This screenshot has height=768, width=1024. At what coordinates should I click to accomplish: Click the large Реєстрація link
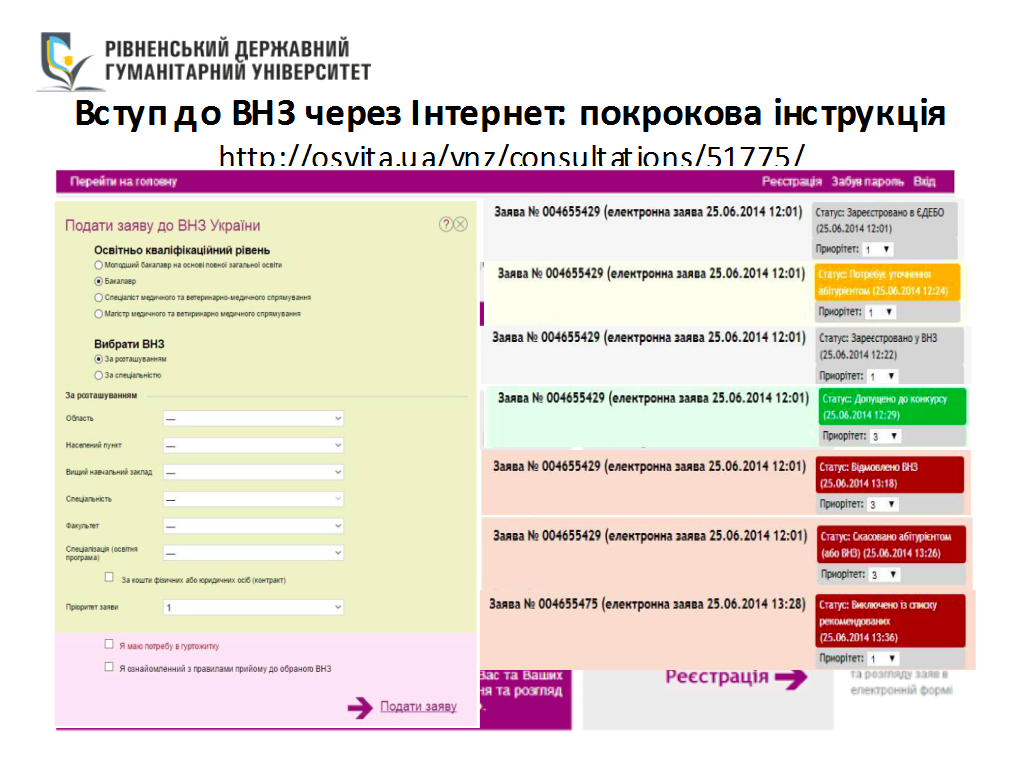coord(716,677)
